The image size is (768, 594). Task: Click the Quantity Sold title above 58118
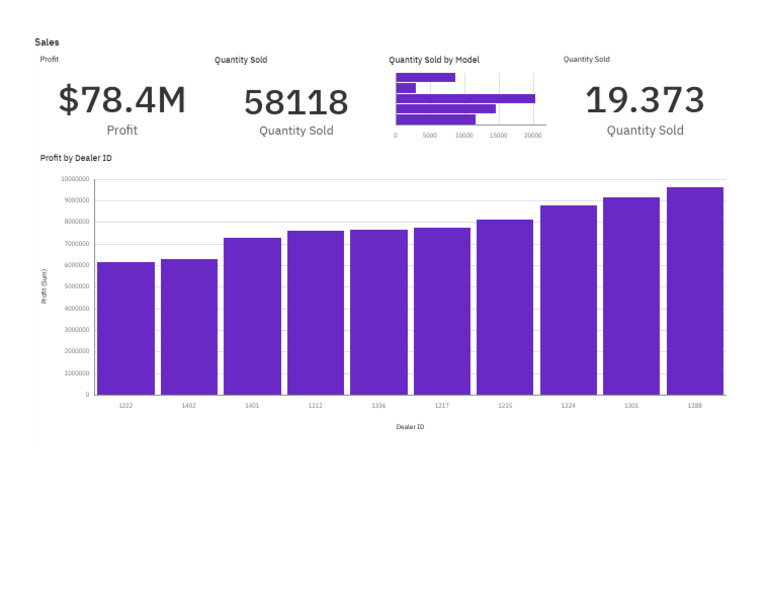click(x=240, y=60)
